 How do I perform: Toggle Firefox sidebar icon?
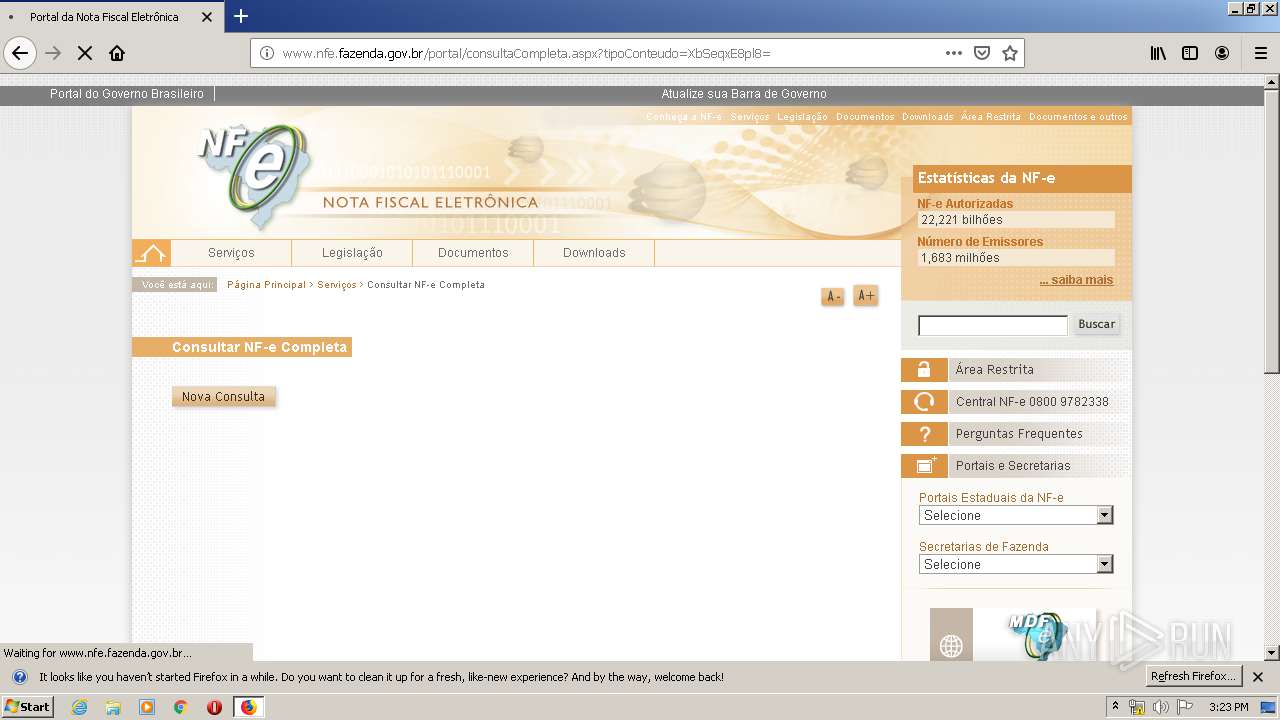(1190, 53)
